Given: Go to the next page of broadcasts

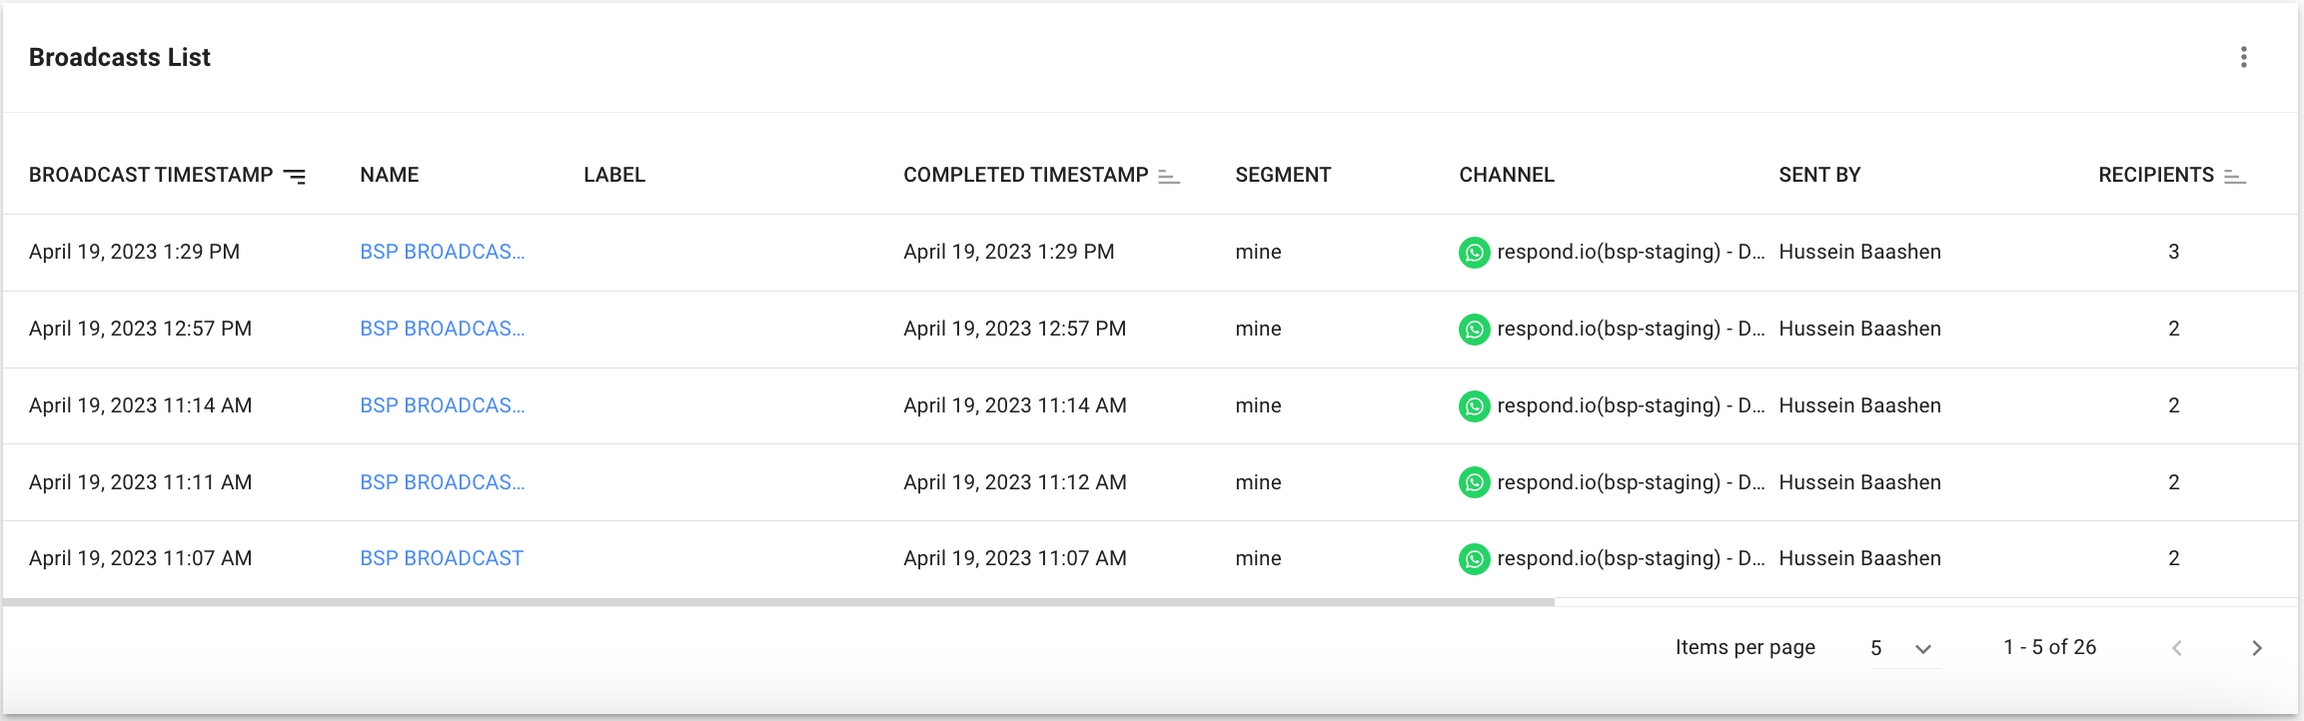Looking at the screenshot, I should [2256, 648].
